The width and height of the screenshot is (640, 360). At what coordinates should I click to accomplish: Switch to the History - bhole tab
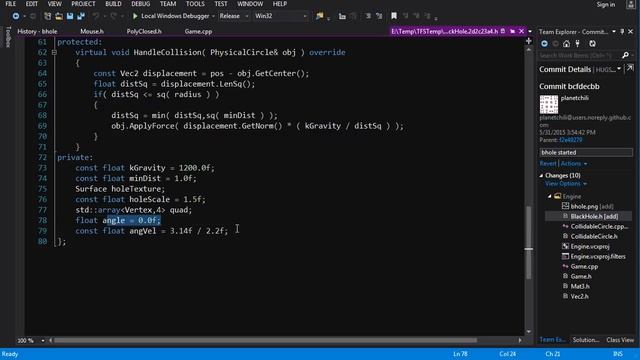coord(37,31)
